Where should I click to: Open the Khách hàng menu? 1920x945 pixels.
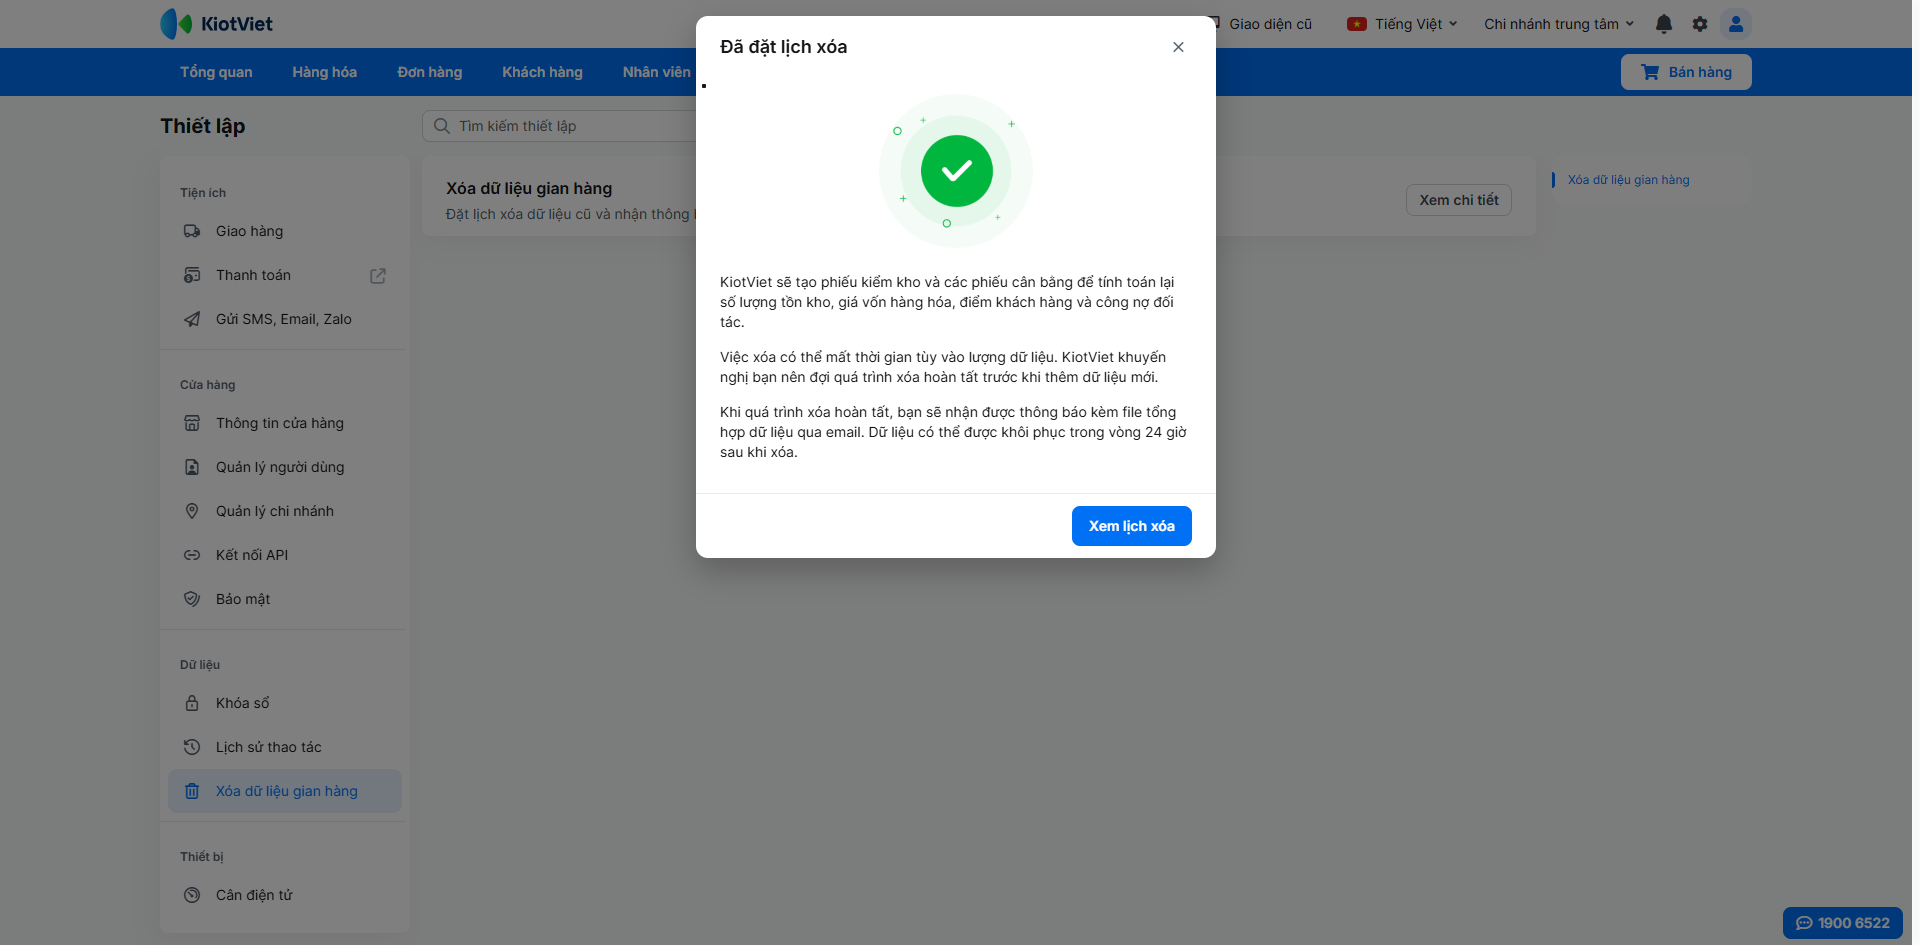tap(542, 72)
